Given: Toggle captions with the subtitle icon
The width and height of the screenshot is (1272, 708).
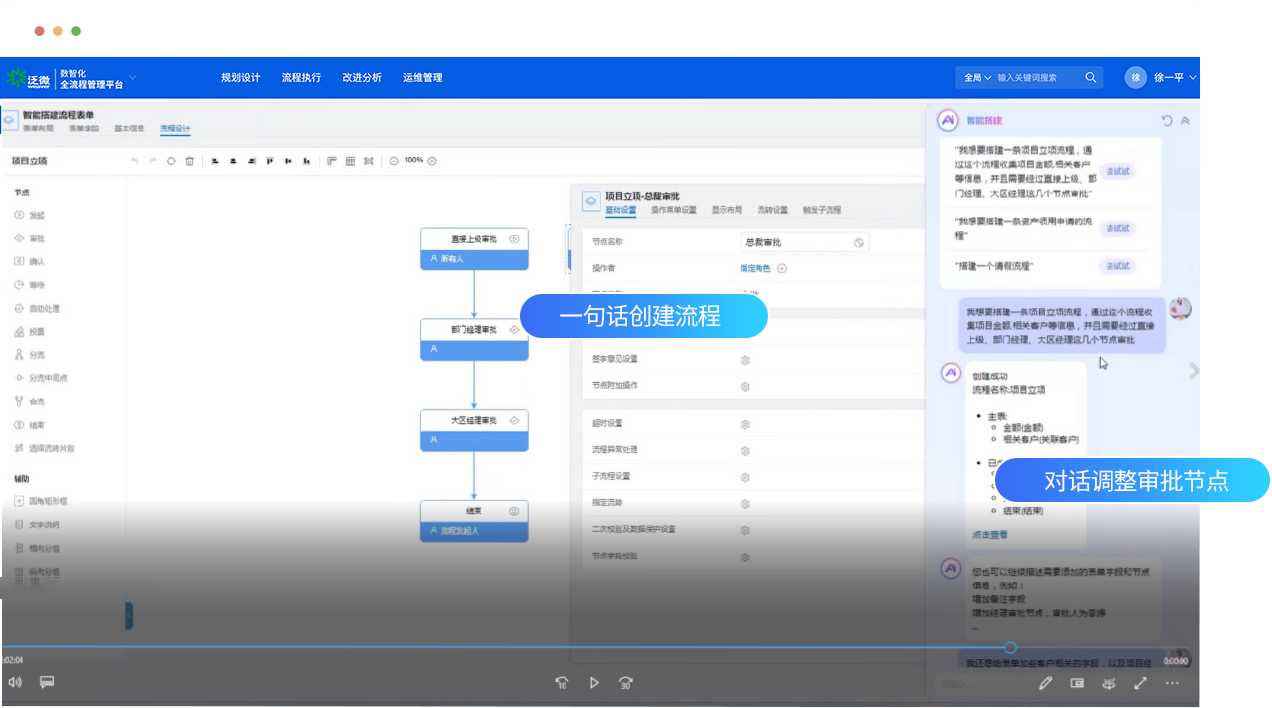Looking at the screenshot, I should point(46,683).
